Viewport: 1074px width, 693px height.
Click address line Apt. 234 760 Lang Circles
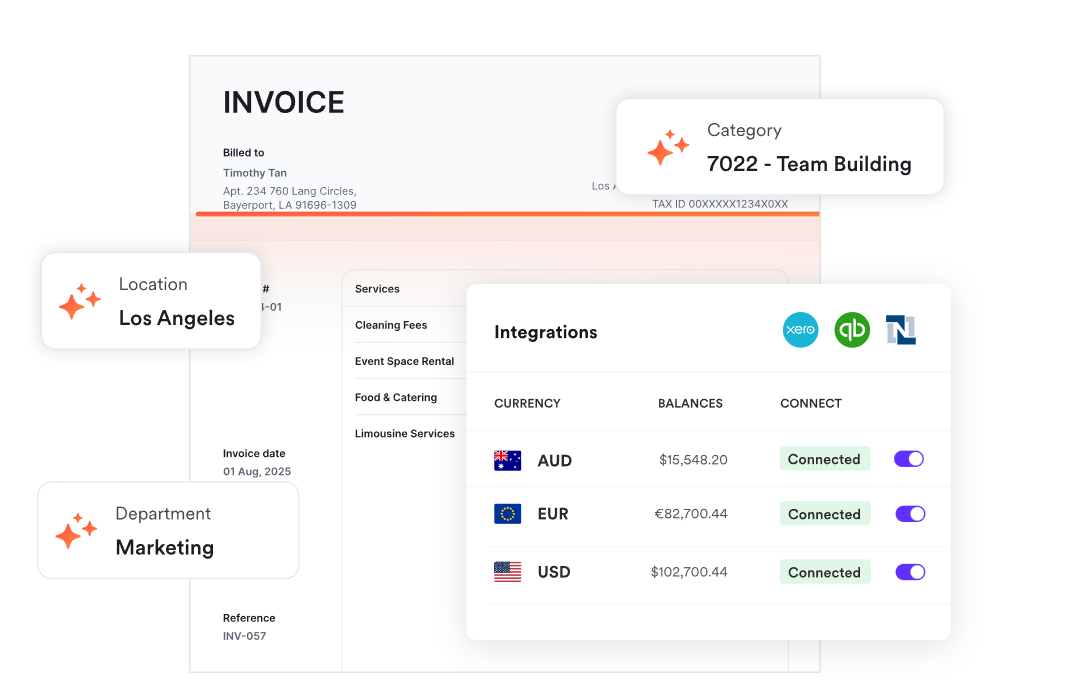[x=290, y=191]
